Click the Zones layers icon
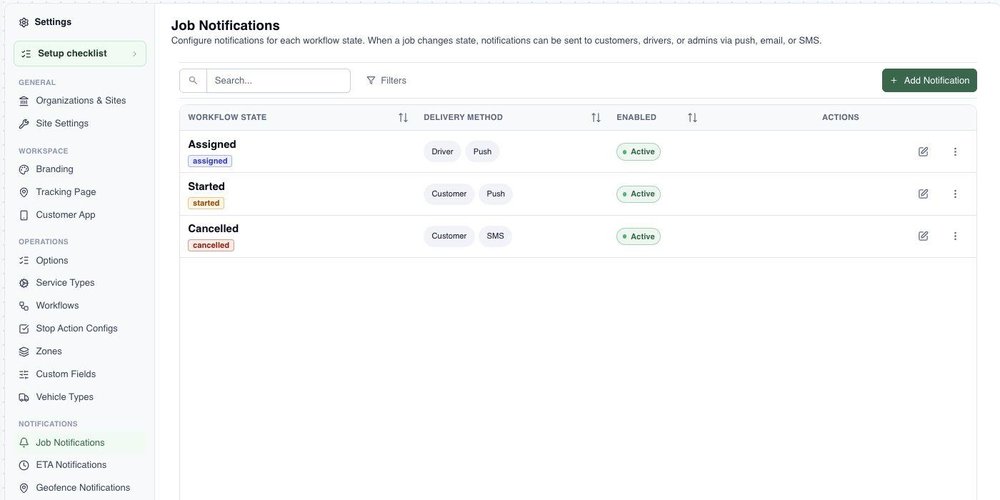This screenshot has height=500, width=1000. 24,351
